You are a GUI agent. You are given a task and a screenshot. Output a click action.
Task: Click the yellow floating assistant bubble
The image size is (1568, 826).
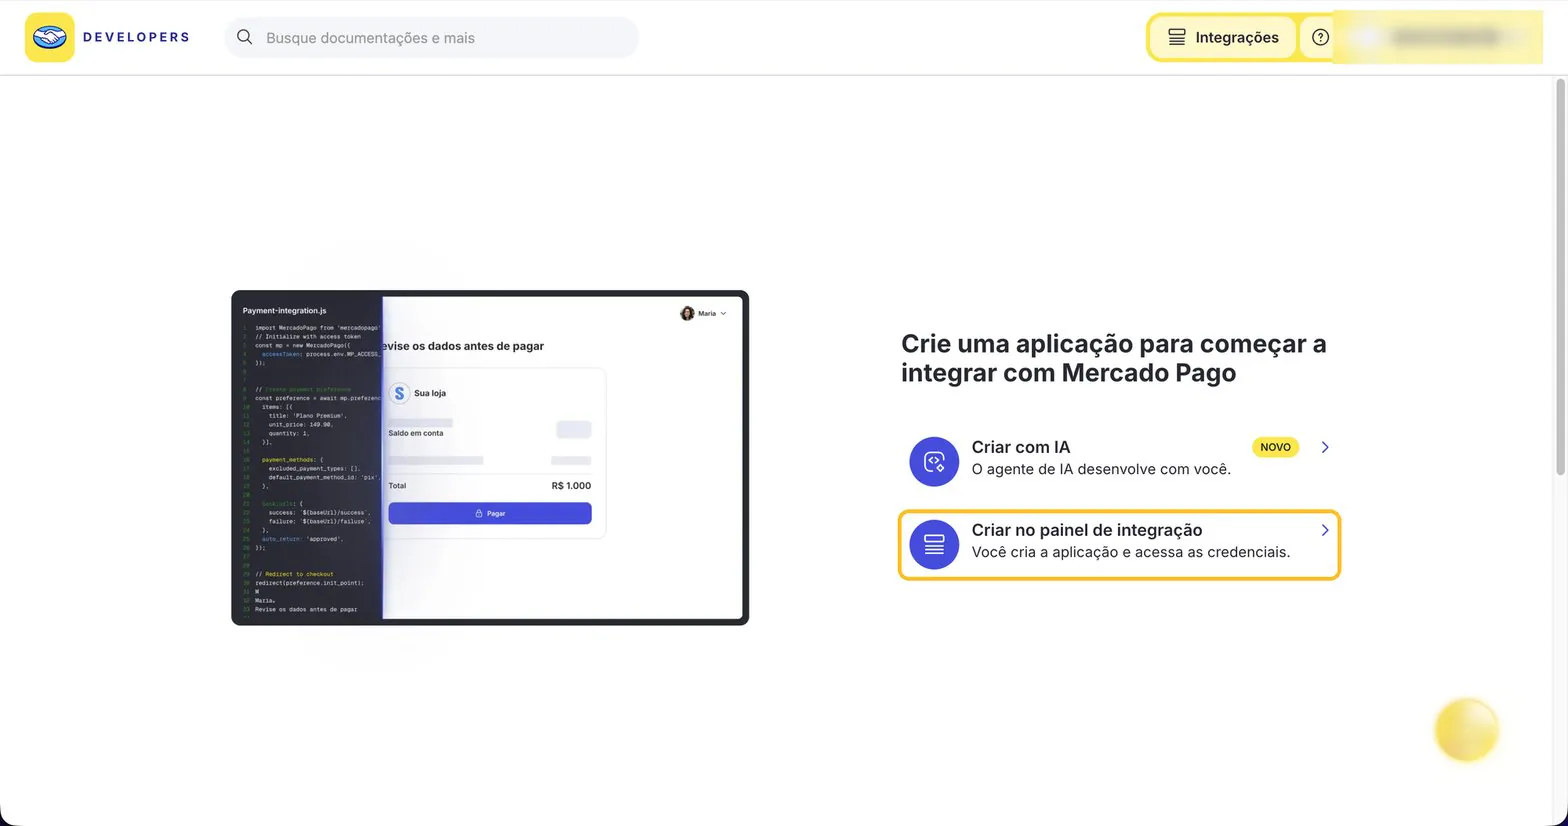tap(1466, 730)
